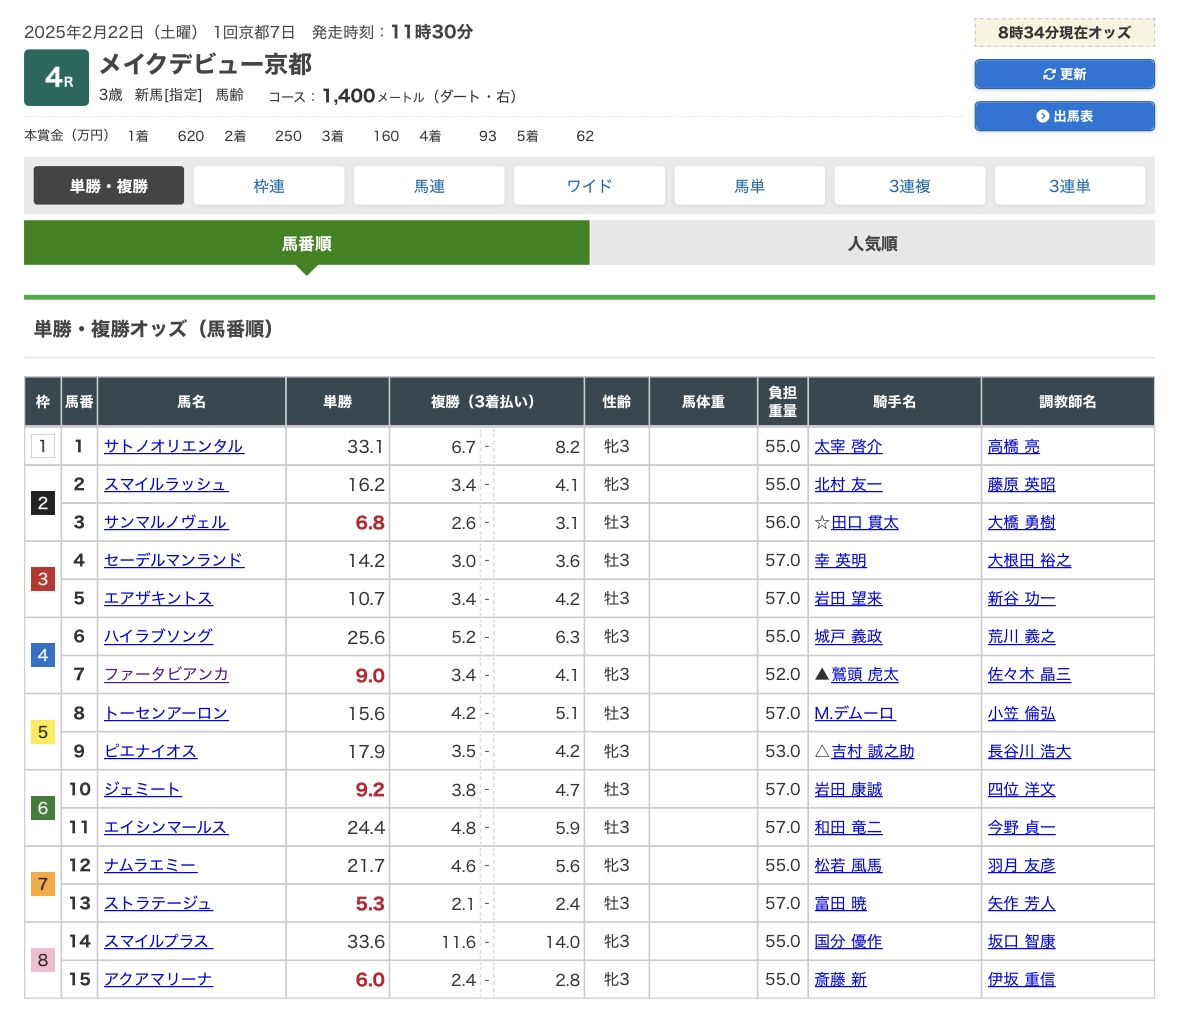Open jockey 国分 優作 link
Viewport: 1179px width, 1029px height.
pyautogui.click(x=848, y=942)
